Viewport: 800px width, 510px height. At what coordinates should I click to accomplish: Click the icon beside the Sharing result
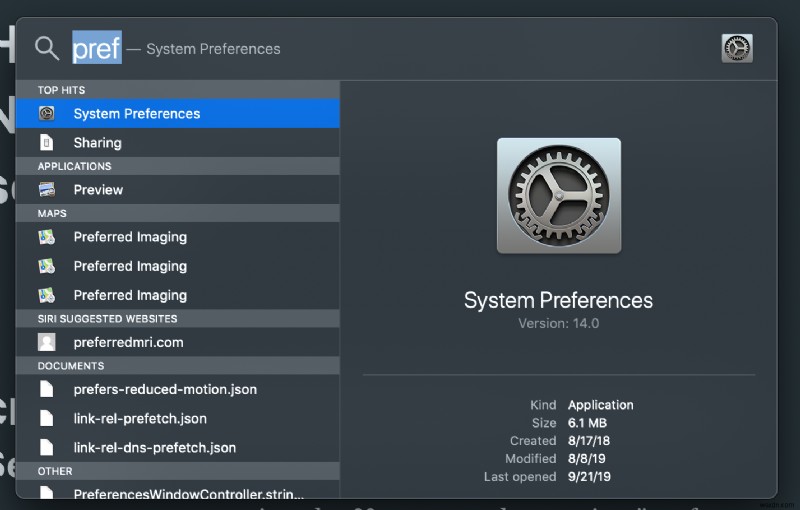click(x=47, y=143)
